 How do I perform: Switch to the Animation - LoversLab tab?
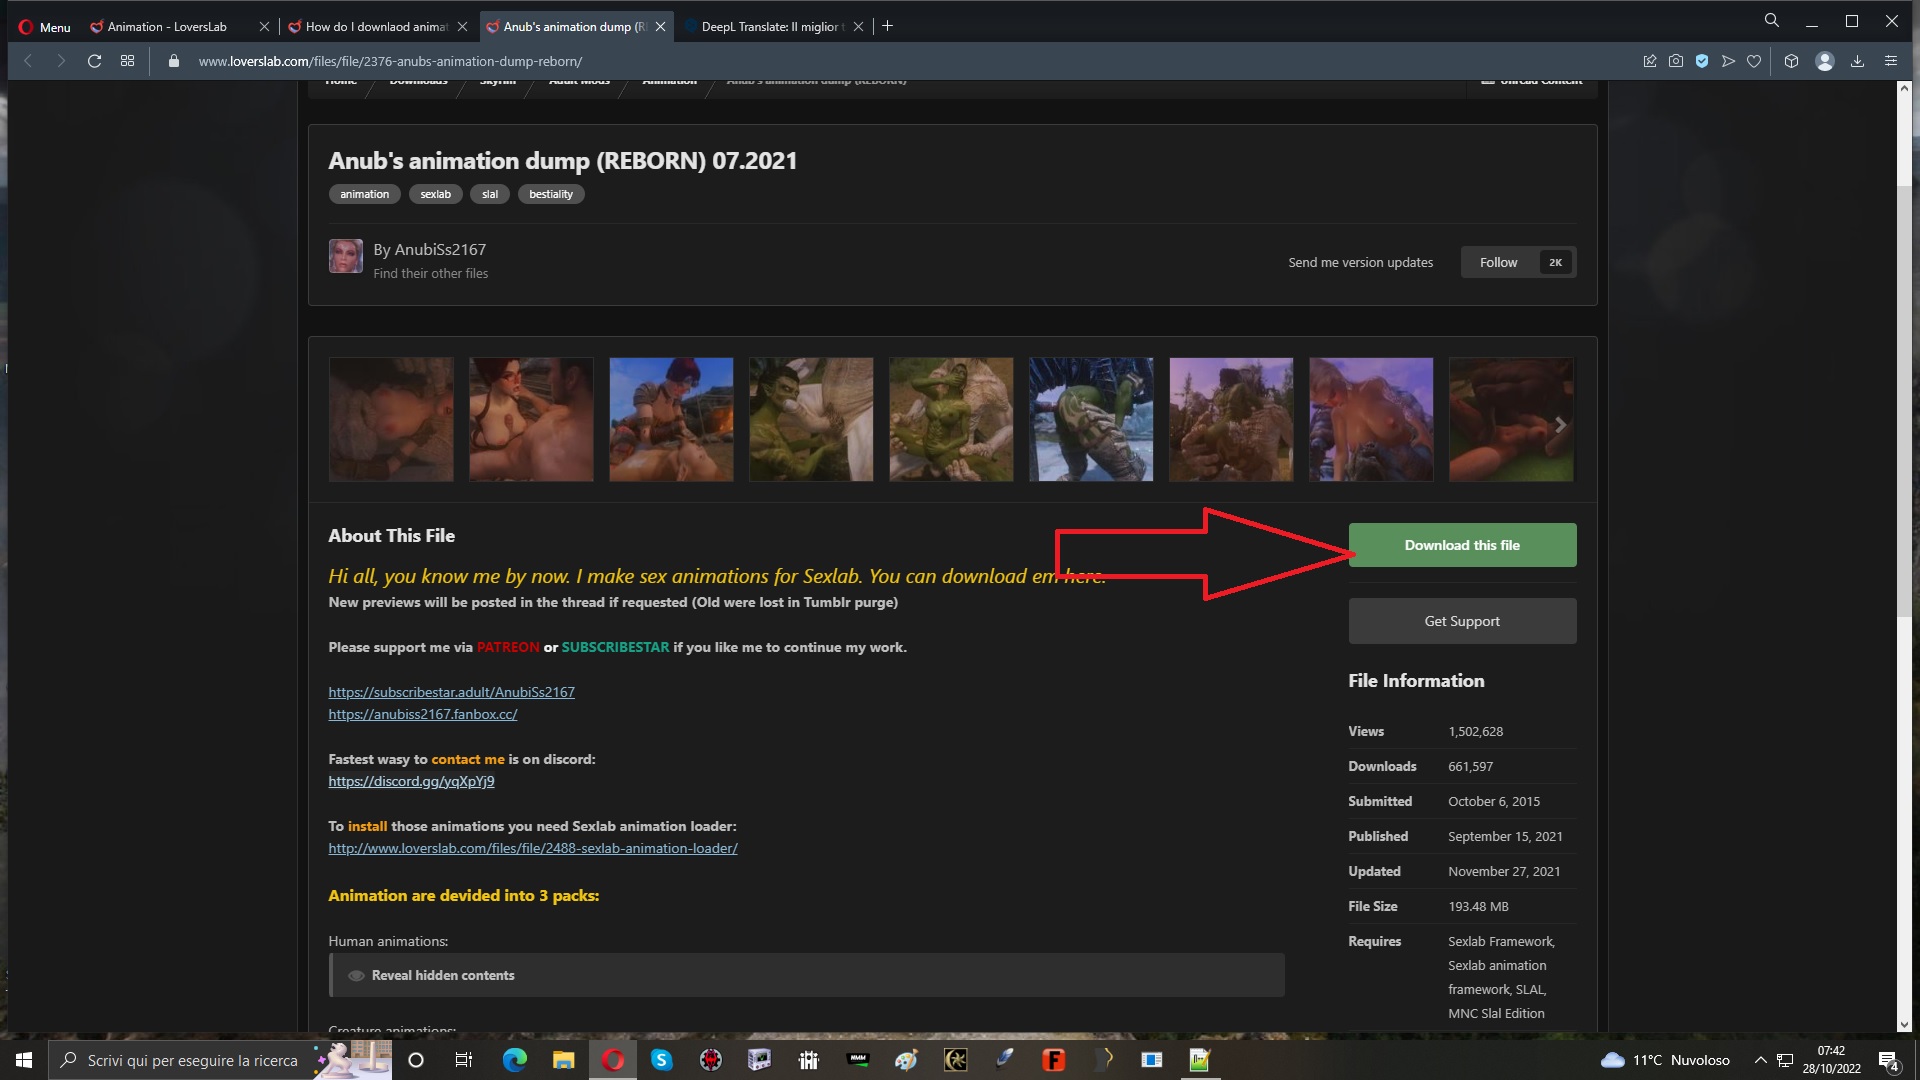click(165, 26)
